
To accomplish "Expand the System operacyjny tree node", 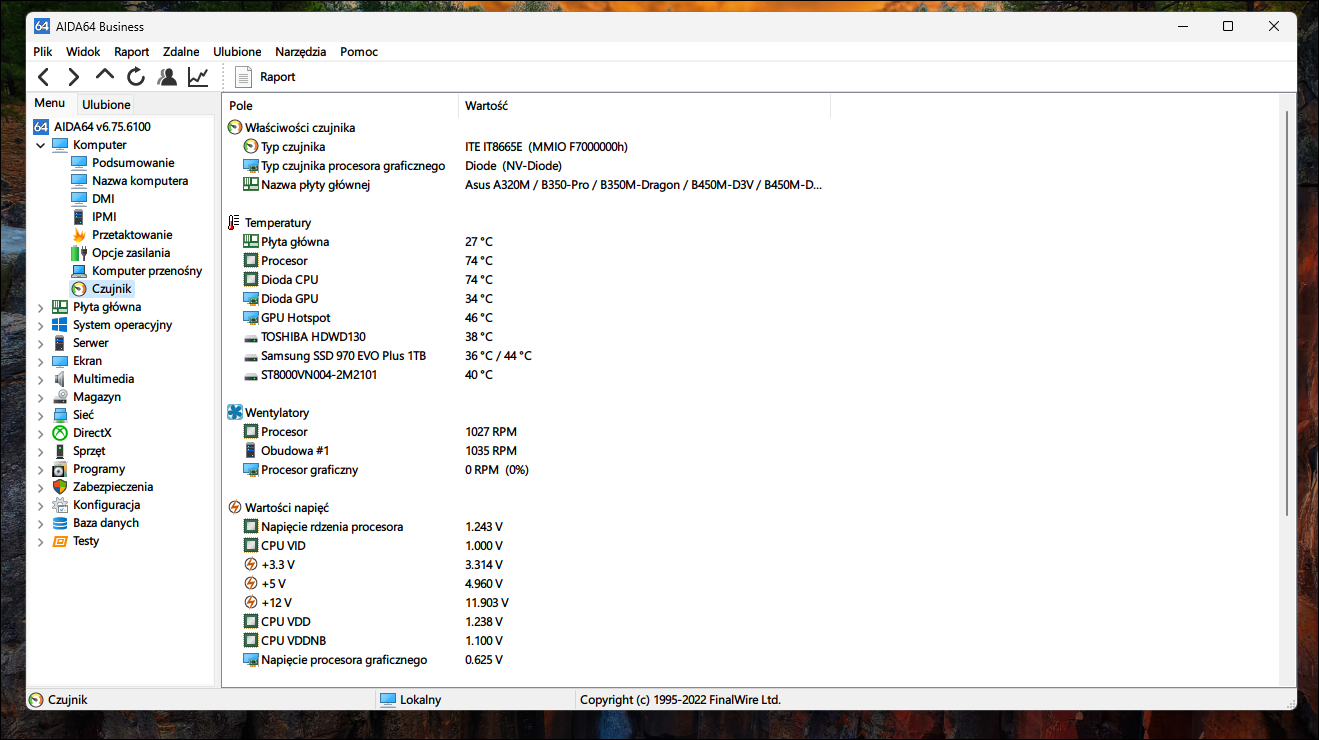I will pos(41,325).
